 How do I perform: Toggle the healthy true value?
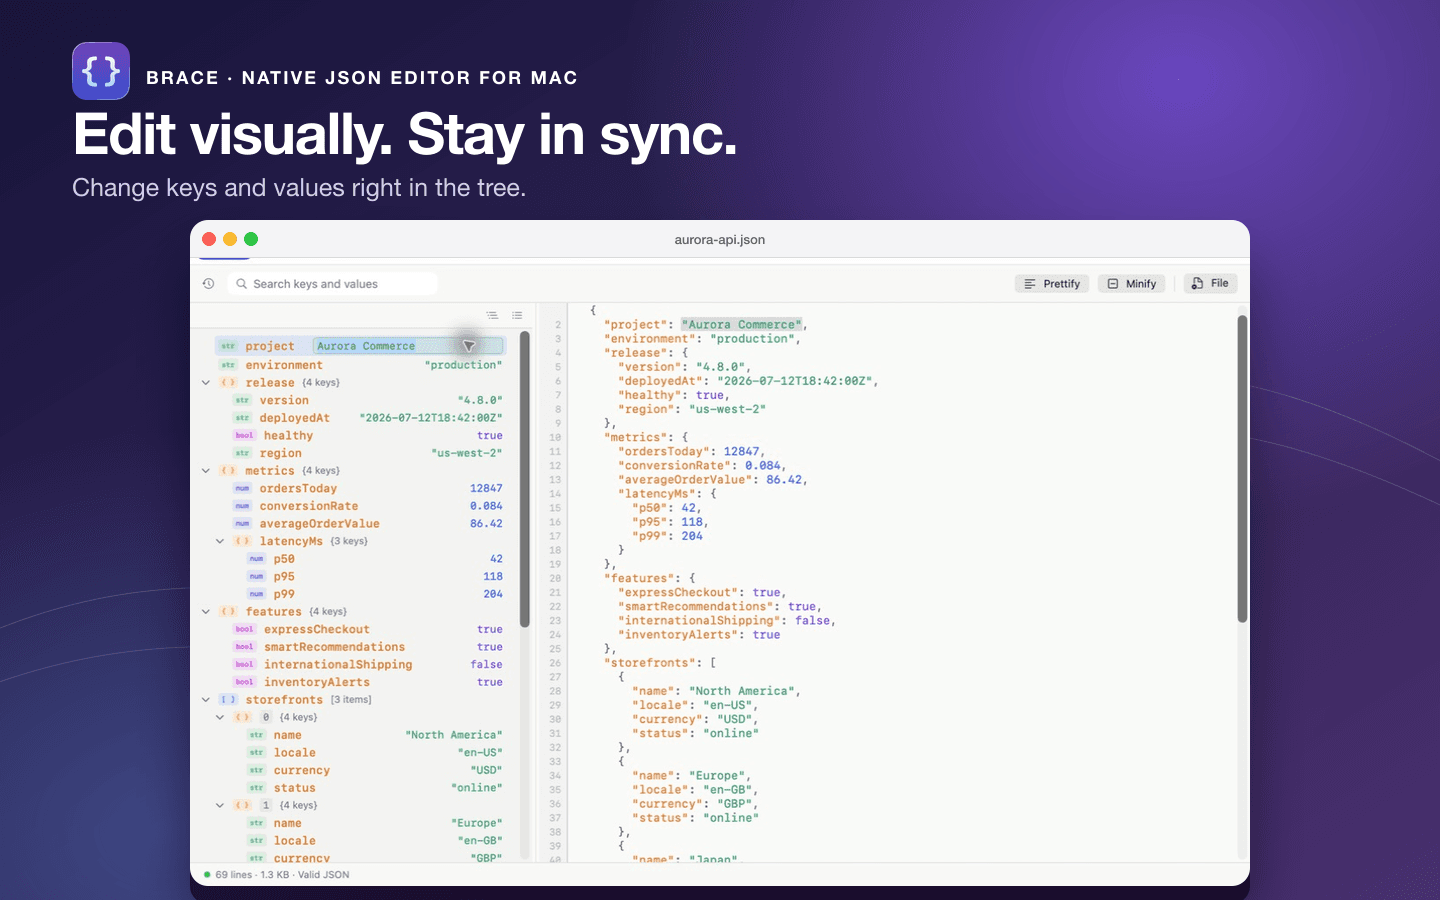490,436
